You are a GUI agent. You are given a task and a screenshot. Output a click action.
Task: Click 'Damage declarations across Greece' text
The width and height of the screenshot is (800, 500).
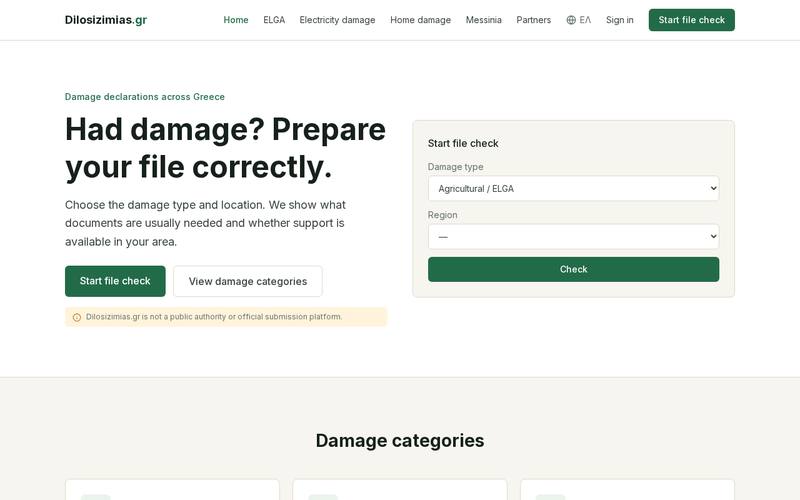pyautogui.click(x=145, y=96)
